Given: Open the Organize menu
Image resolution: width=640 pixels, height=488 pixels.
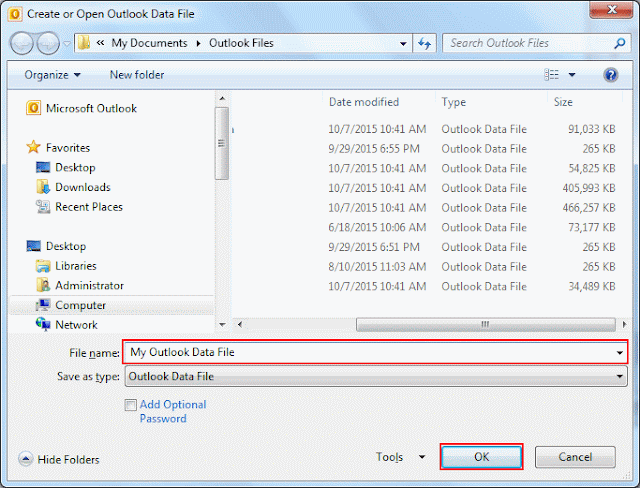Looking at the screenshot, I should pyautogui.click(x=52, y=75).
